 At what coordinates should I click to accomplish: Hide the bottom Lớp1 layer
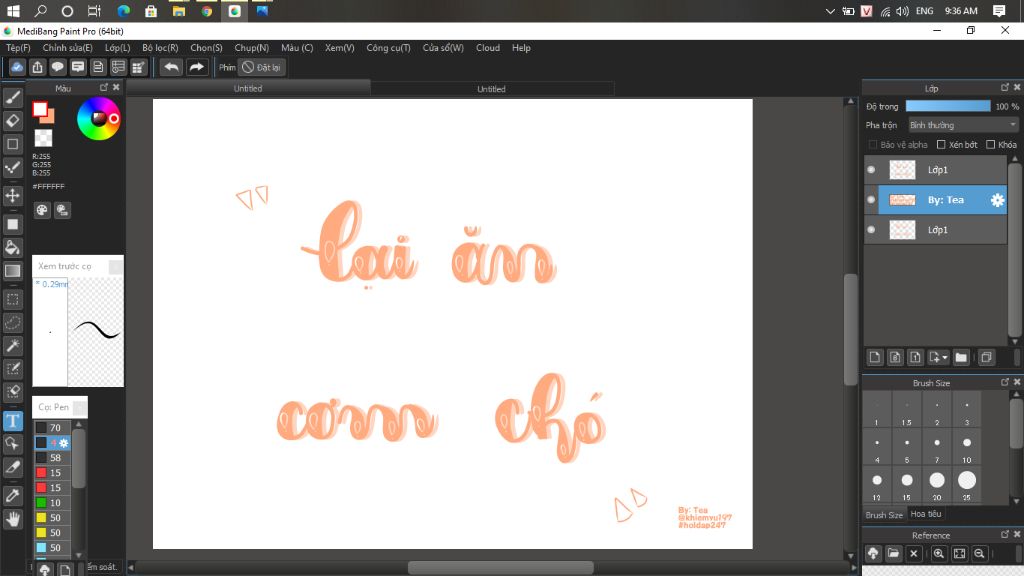pos(871,230)
